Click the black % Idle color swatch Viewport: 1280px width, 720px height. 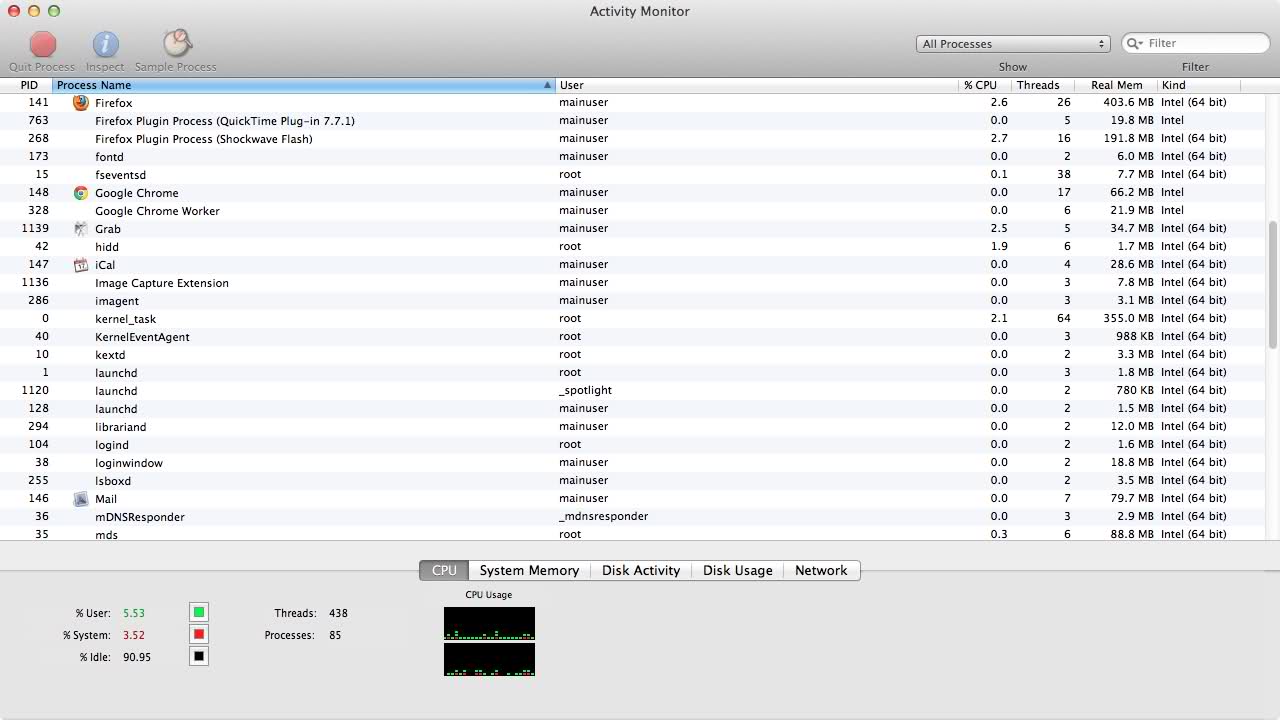tap(199, 656)
